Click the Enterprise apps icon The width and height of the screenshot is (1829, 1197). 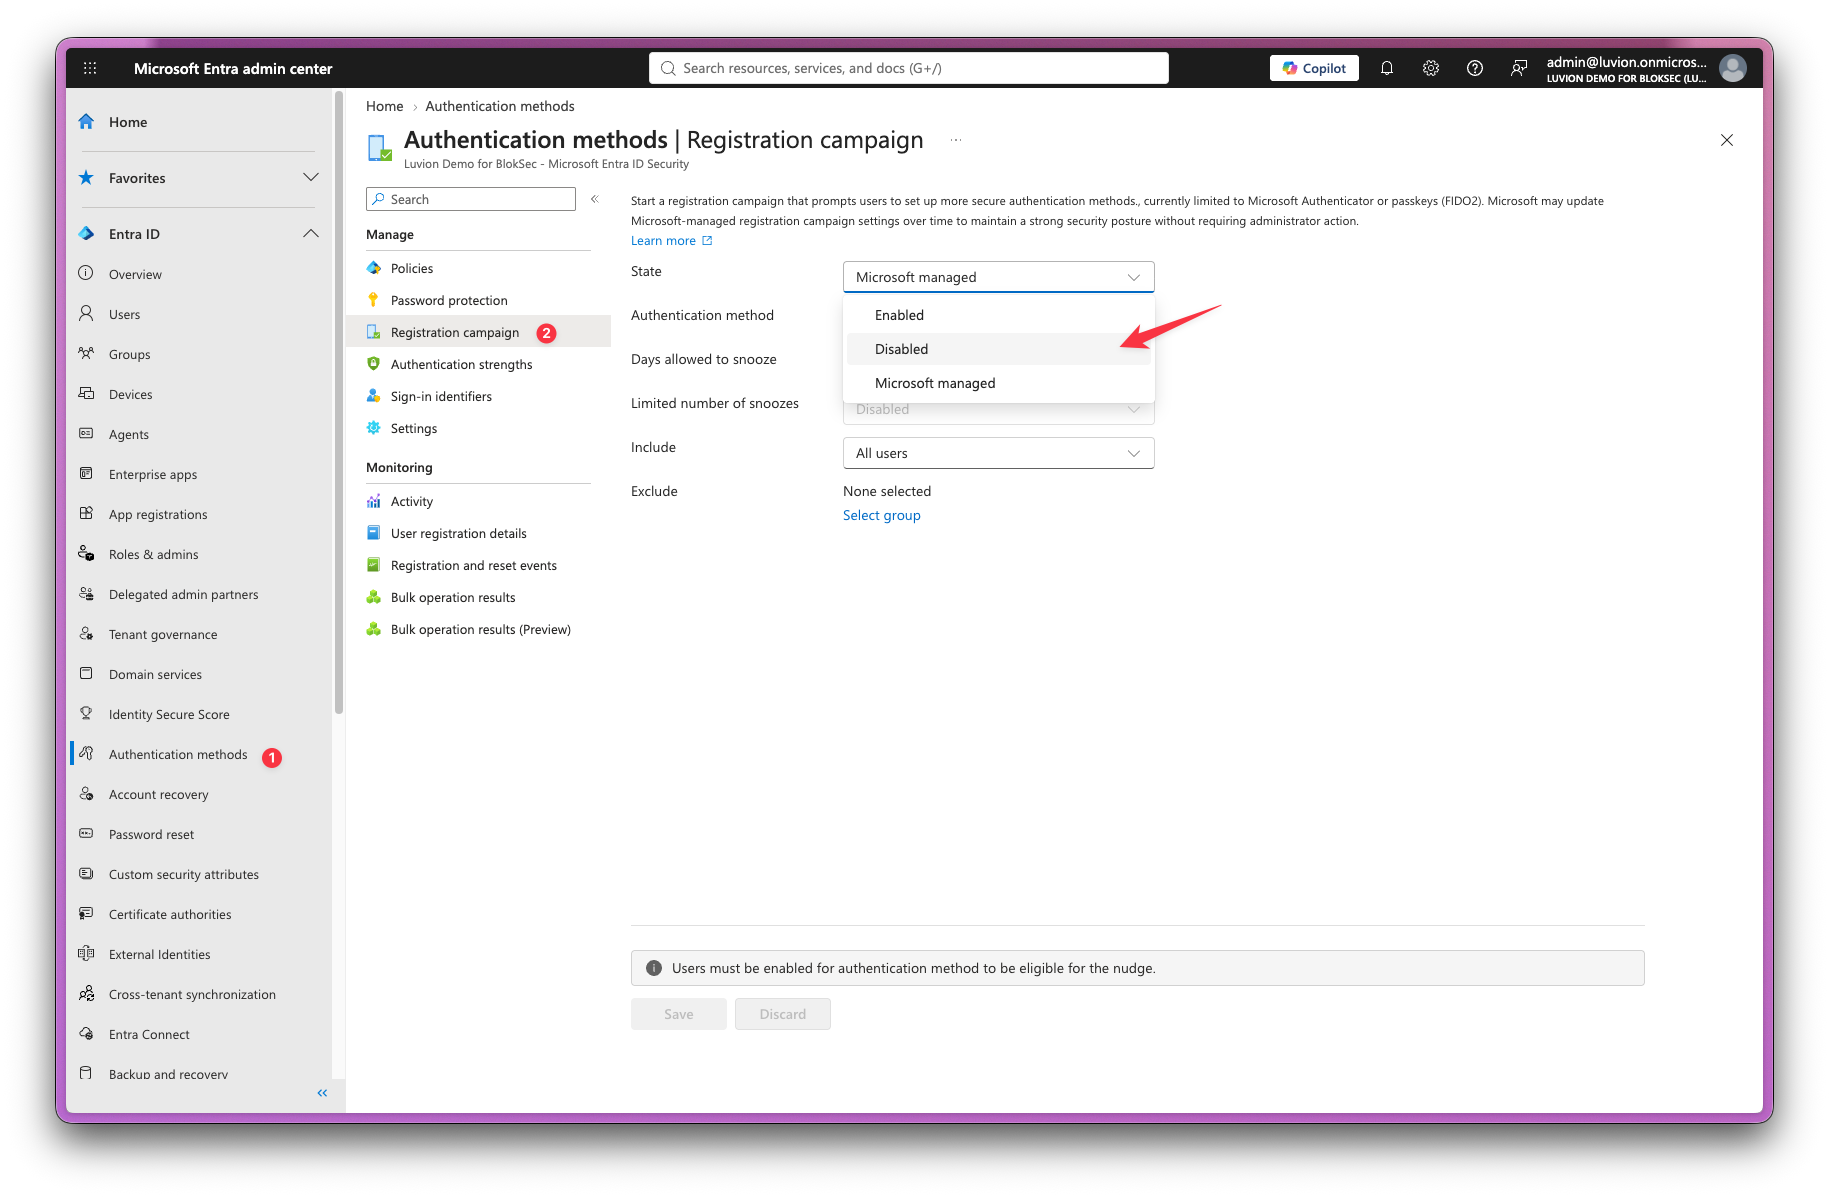pyautogui.click(x=86, y=473)
